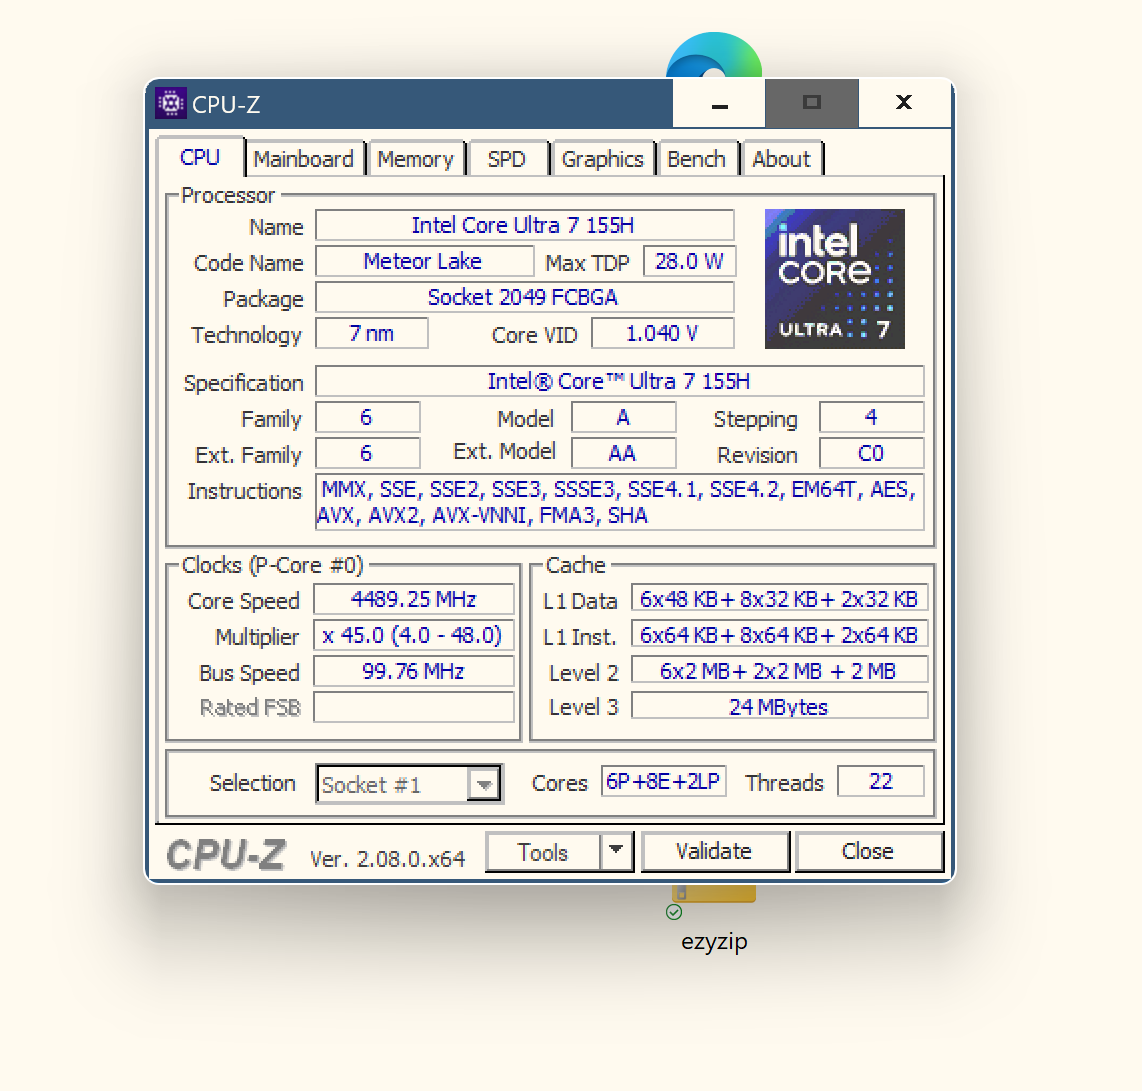
Task: Close the CPU-Z window with the X
Action: [x=904, y=103]
